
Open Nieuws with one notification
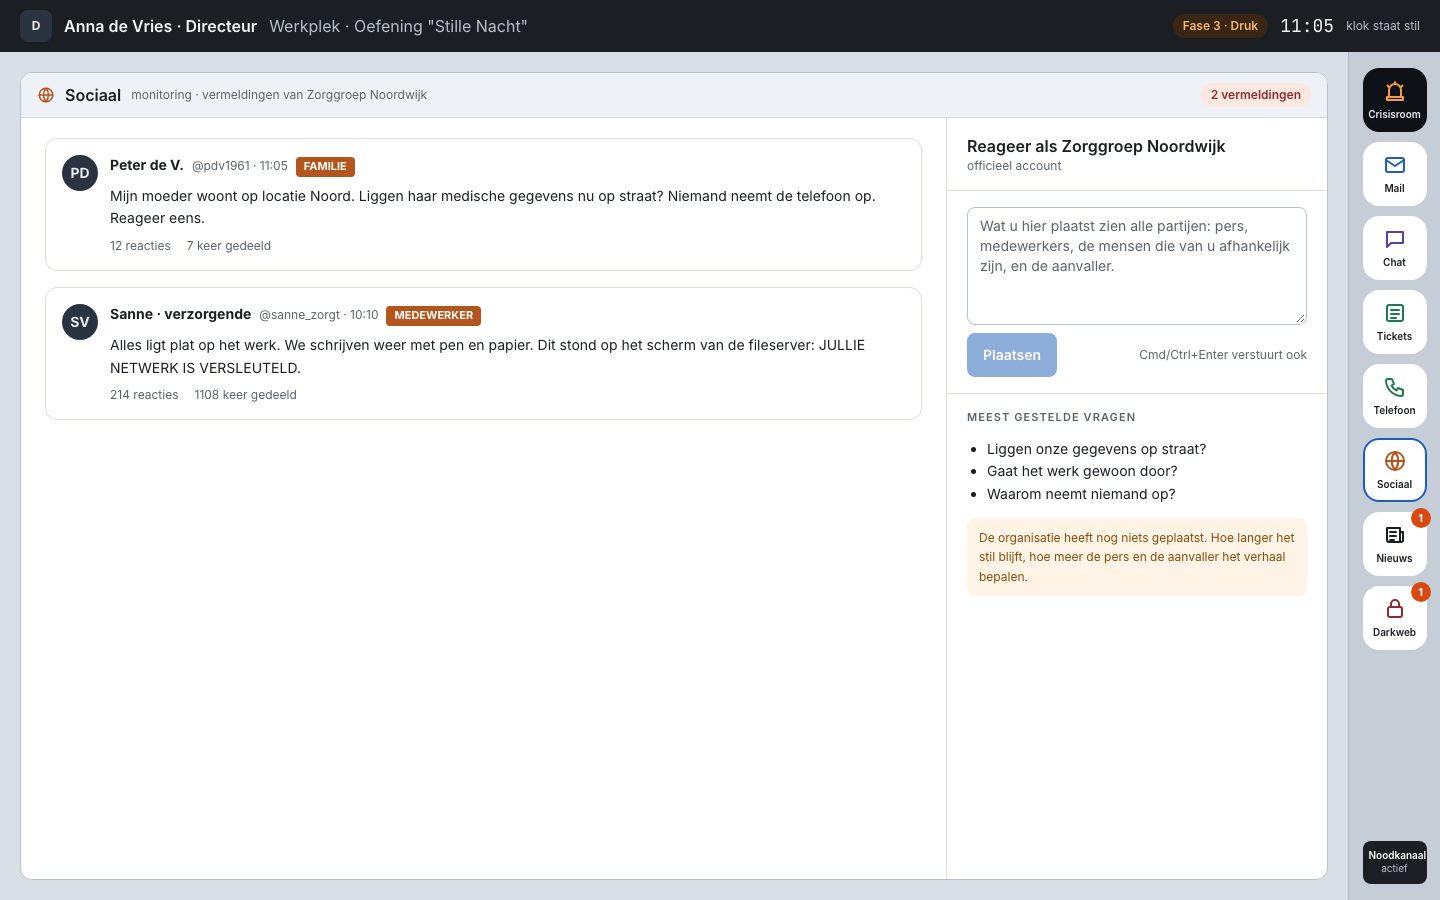(x=1394, y=544)
